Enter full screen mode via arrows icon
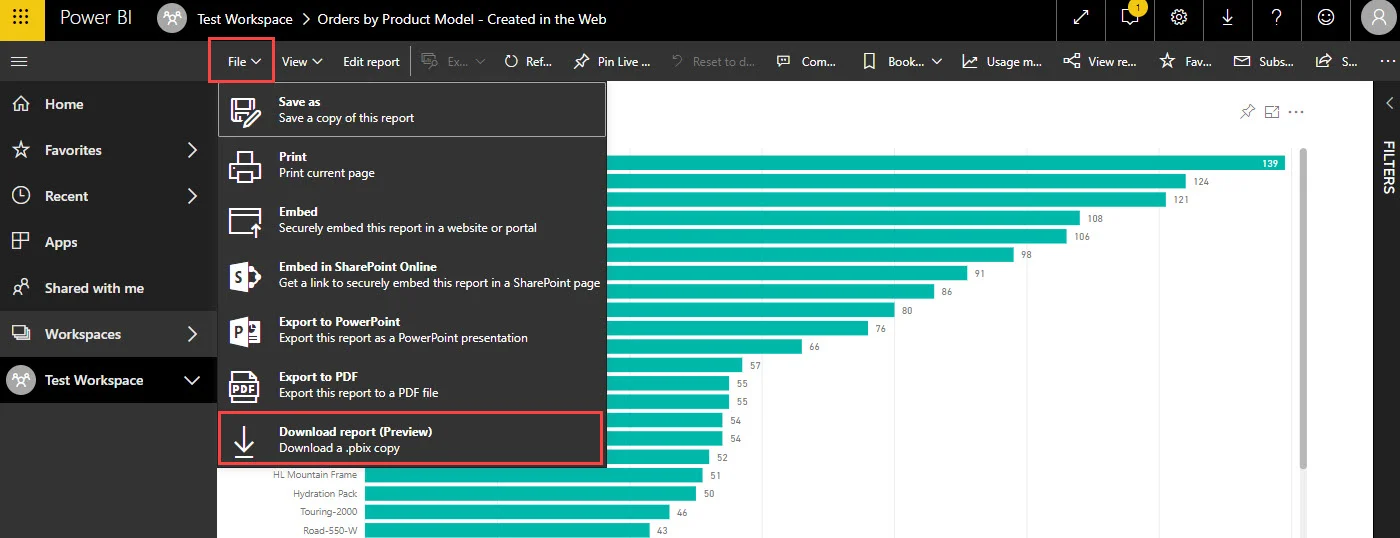The height and width of the screenshot is (538, 1400). click(1082, 18)
